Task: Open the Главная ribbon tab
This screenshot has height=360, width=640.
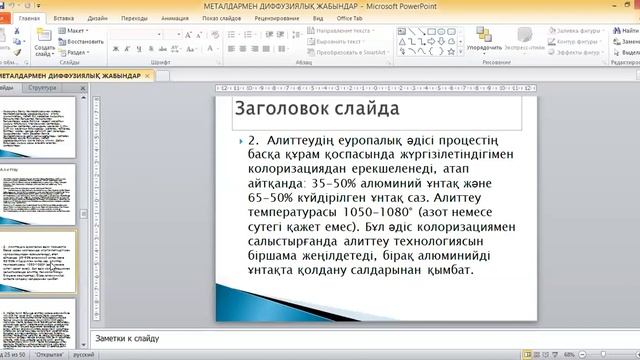Action: [29, 18]
